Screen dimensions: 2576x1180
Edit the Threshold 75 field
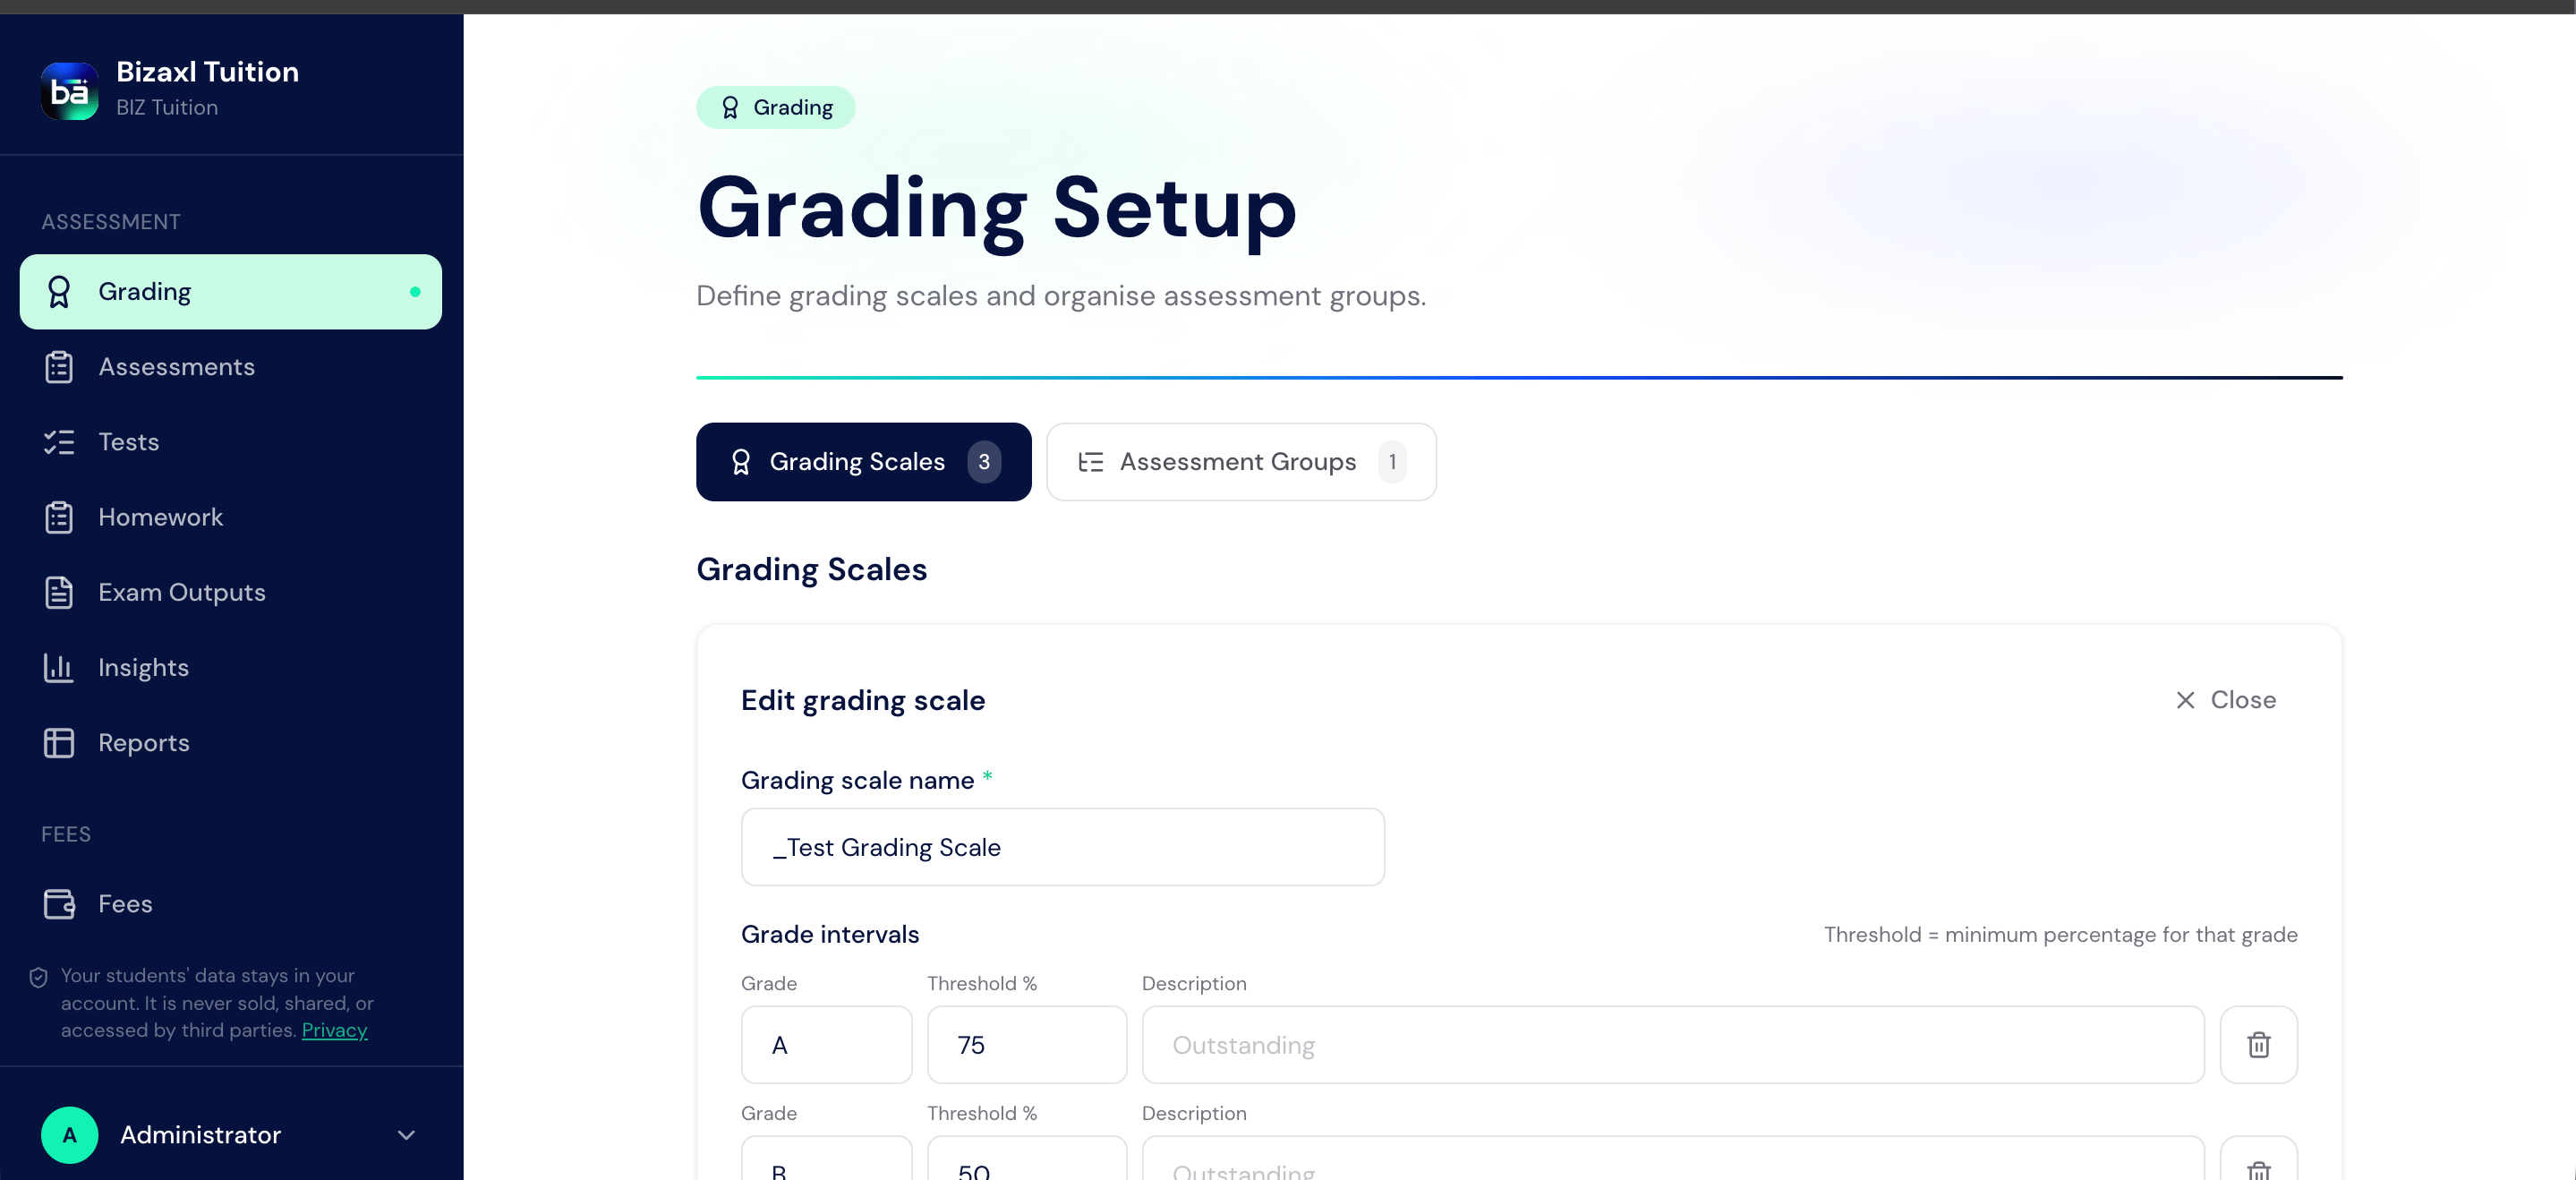(1026, 1045)
